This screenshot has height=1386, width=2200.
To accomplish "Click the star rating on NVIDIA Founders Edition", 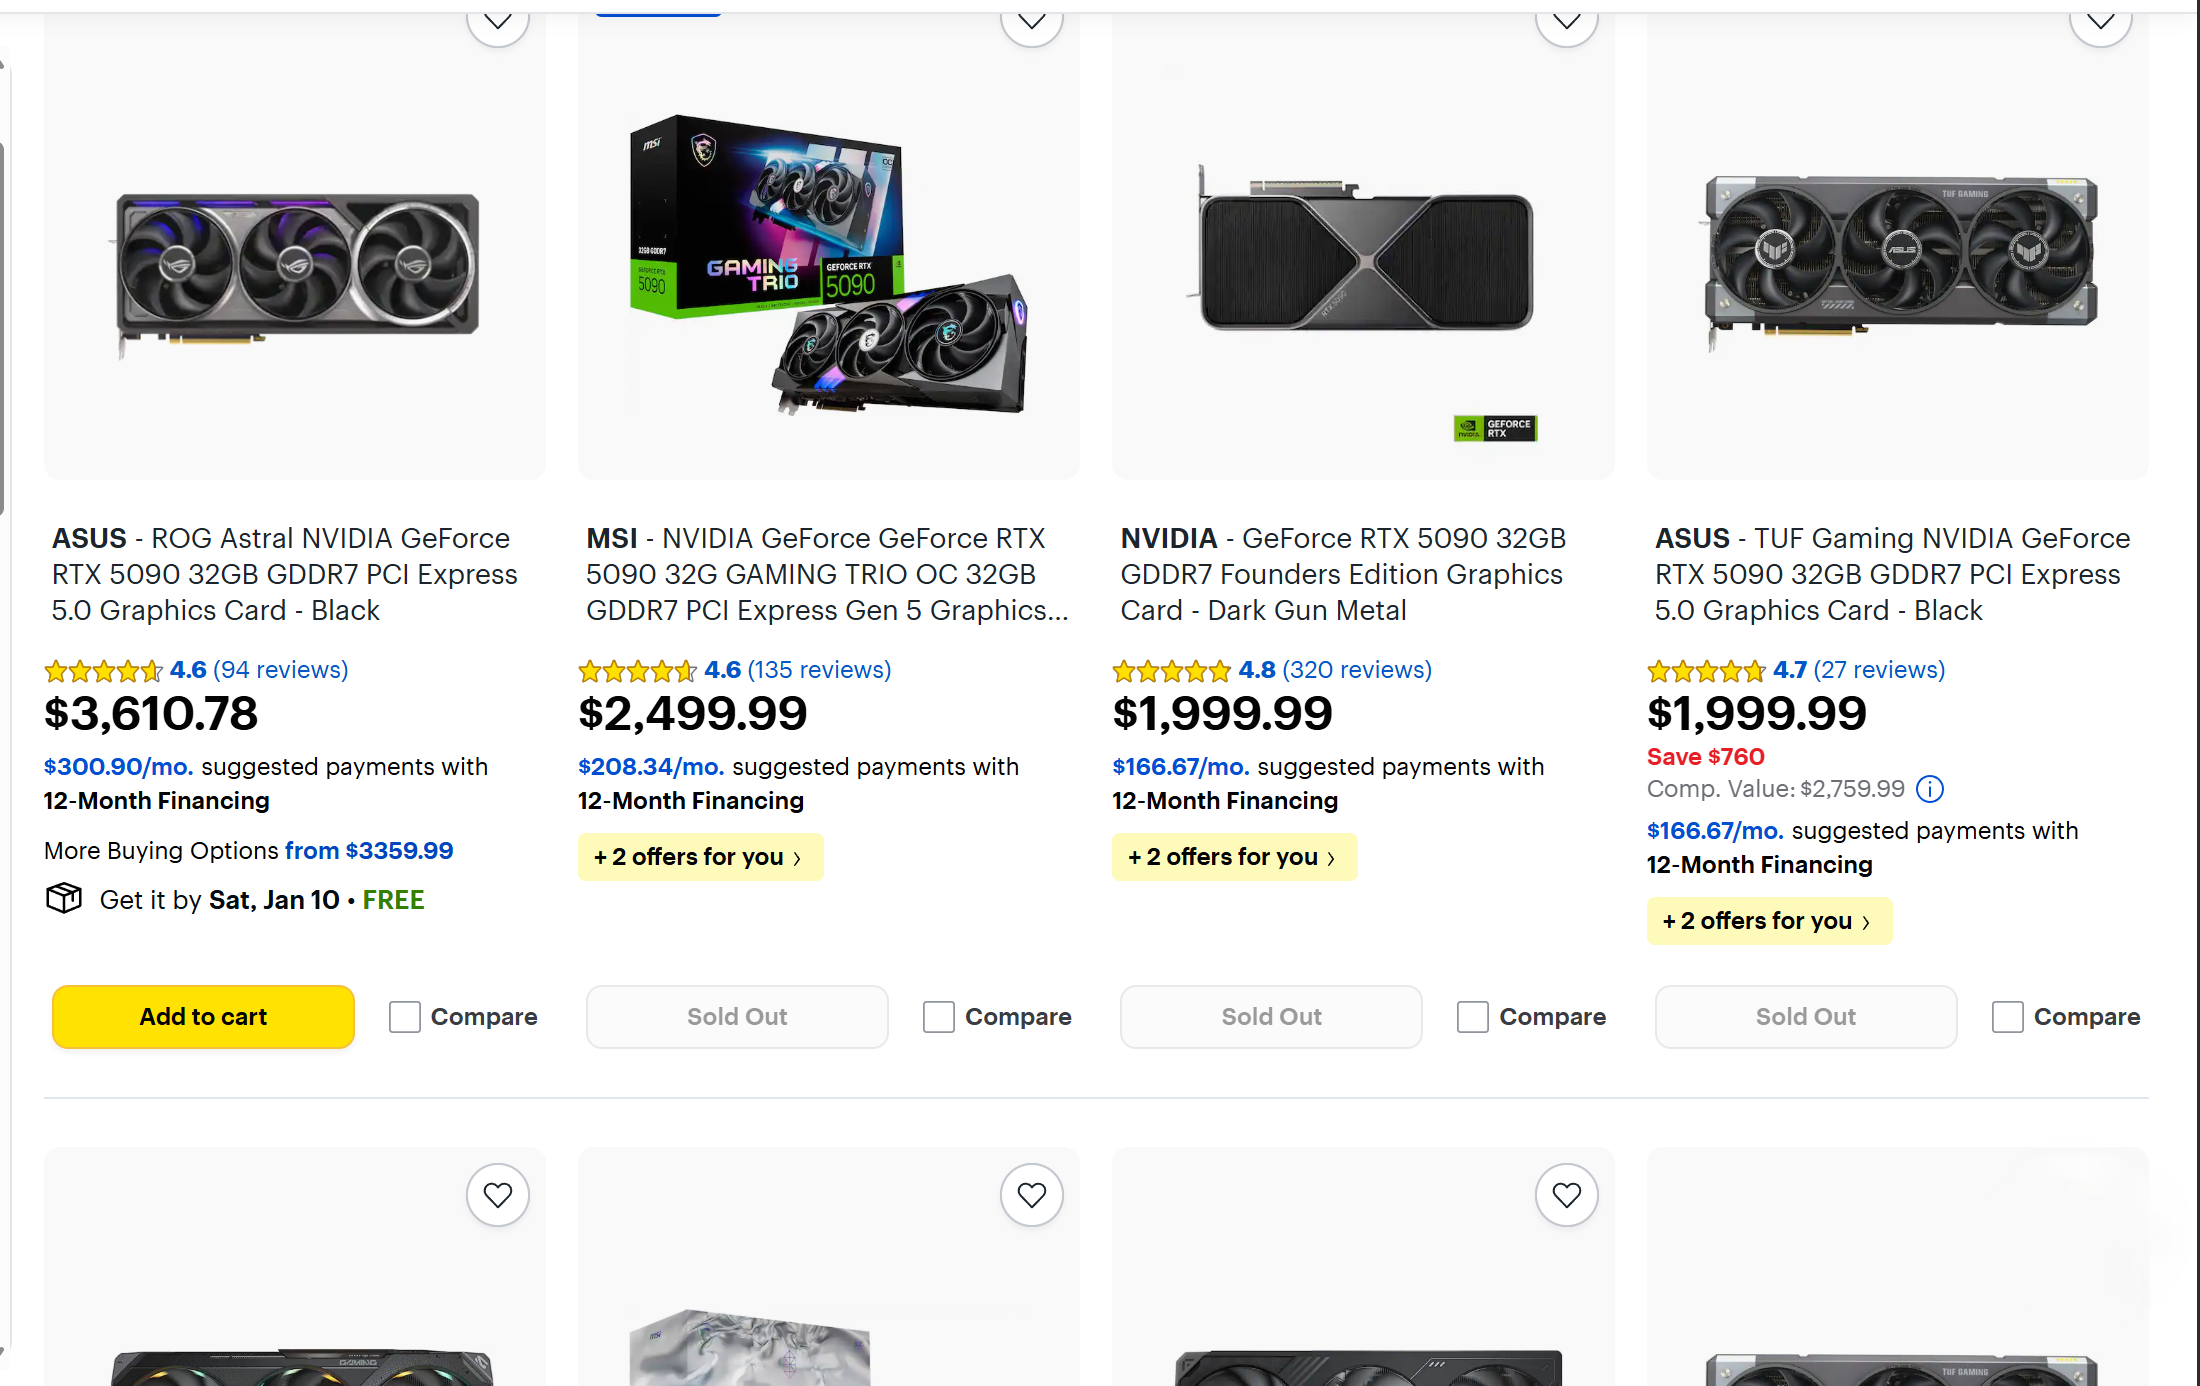I will (x=1168, y=670).
